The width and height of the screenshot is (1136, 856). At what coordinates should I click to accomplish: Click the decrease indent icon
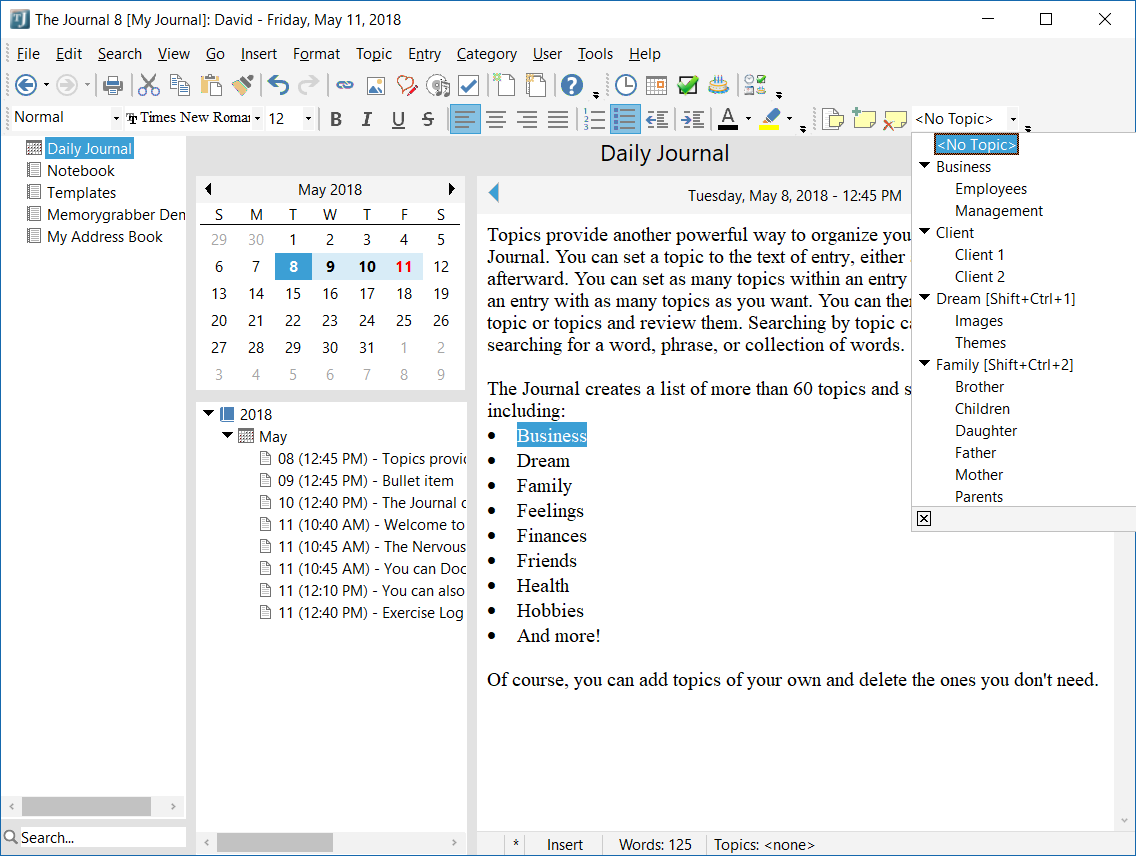click(x=657, y=119)
